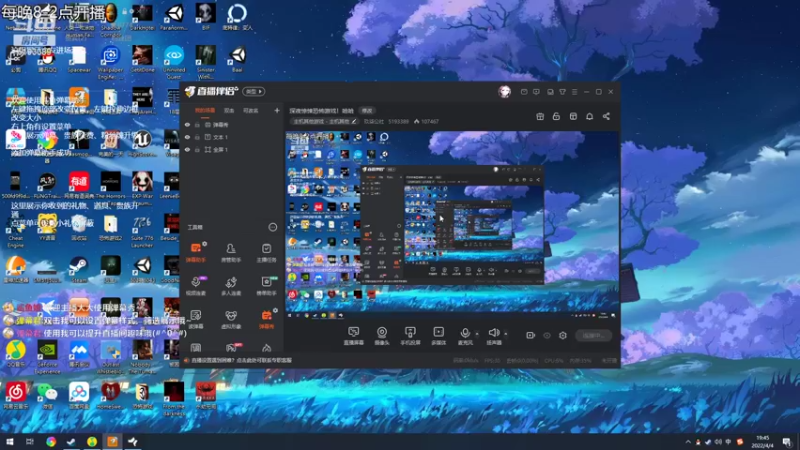This screenshot has width=800, height=450.
Task: Open the 房管助手 tool
Action: click(231, 253)
